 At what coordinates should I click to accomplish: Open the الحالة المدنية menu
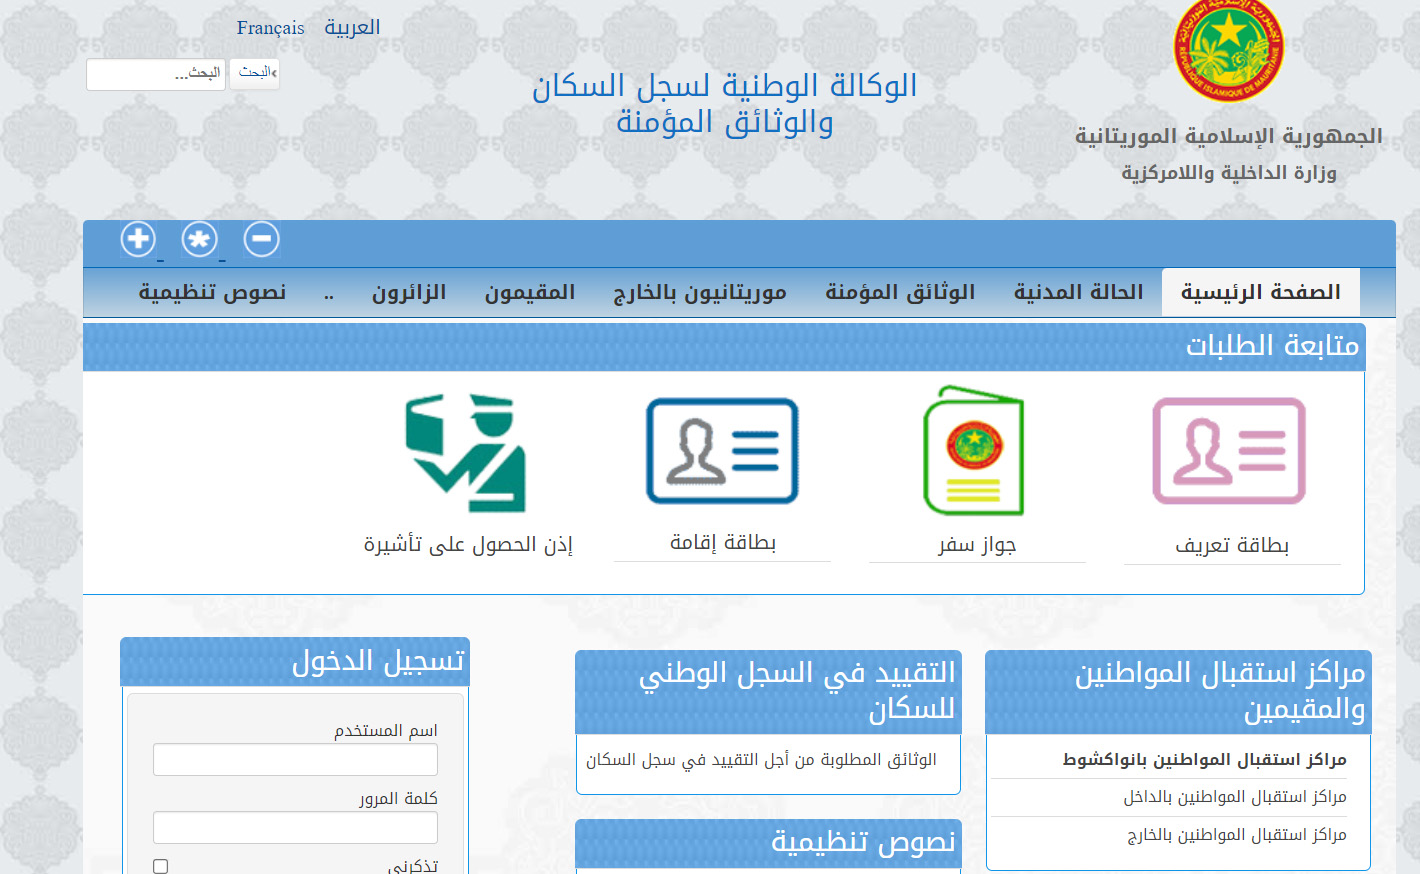(1078, 292)
